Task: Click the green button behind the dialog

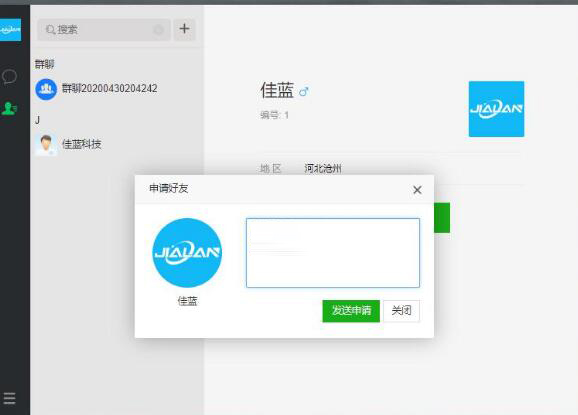Action: (442, 218)
